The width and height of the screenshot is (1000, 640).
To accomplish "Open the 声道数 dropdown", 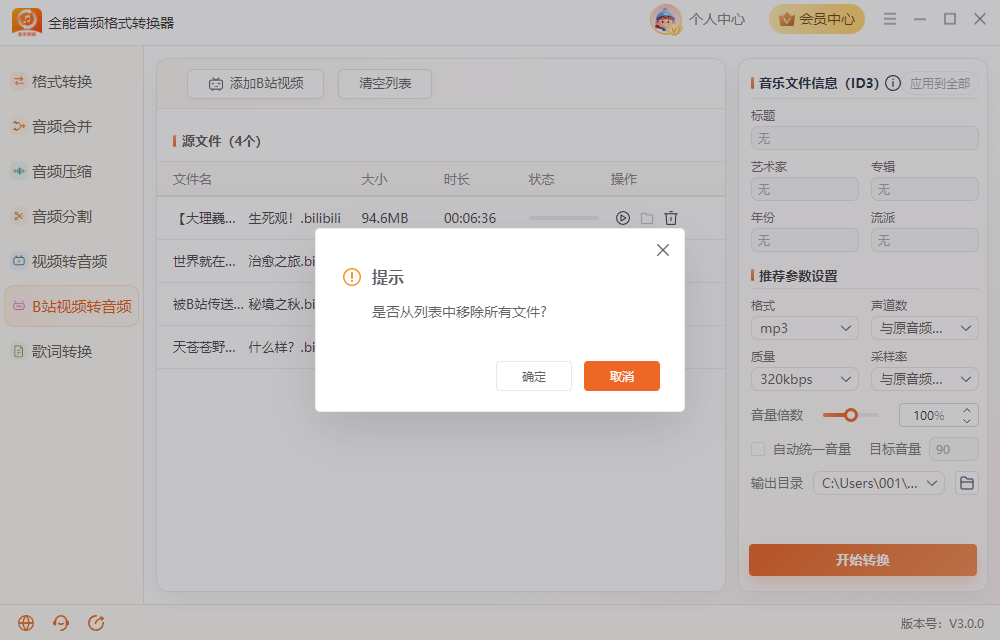I will point(924,328).
